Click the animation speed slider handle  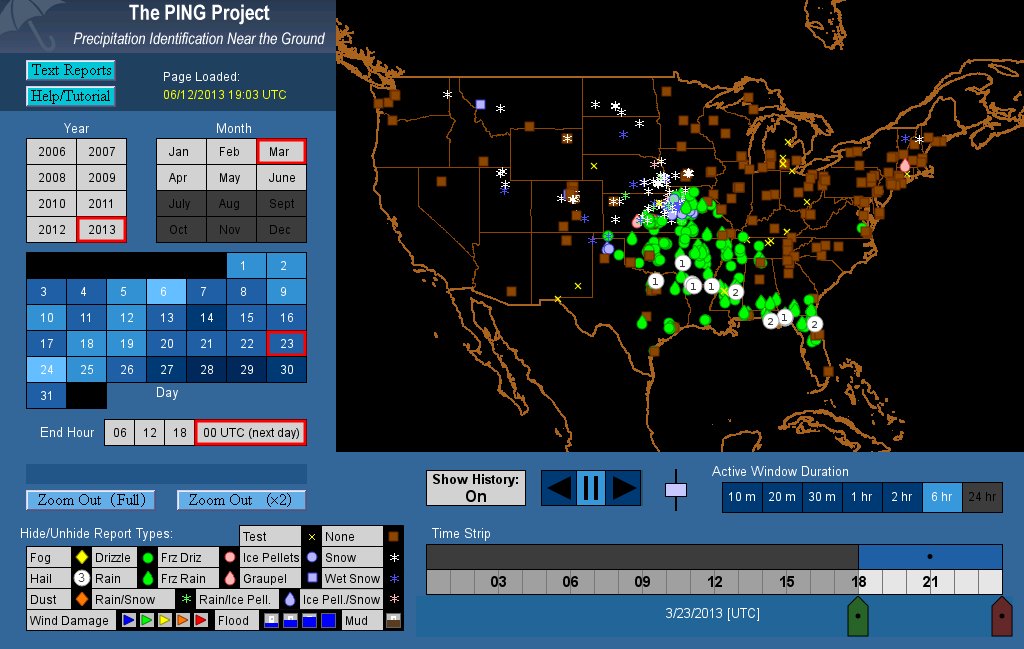tap(677, 490)
